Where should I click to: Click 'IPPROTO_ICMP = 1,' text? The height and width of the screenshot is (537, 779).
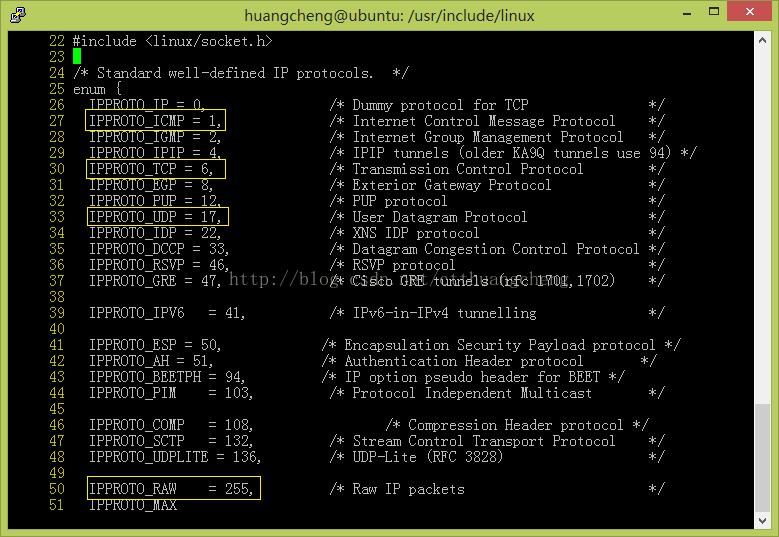point(155,121)
